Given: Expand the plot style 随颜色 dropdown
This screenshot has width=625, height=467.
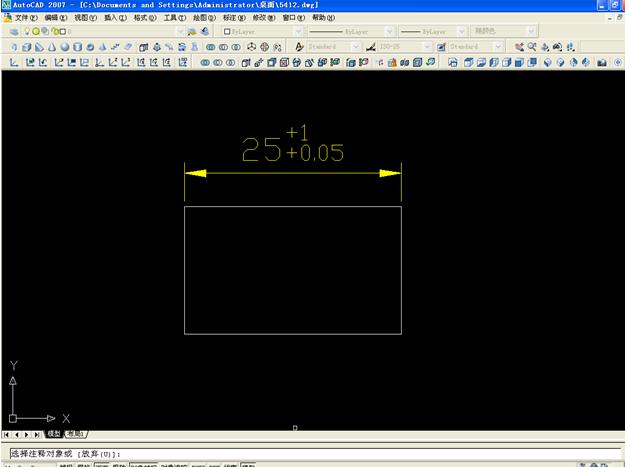Looking at the screenshot, I should click(x=531, y=31).
